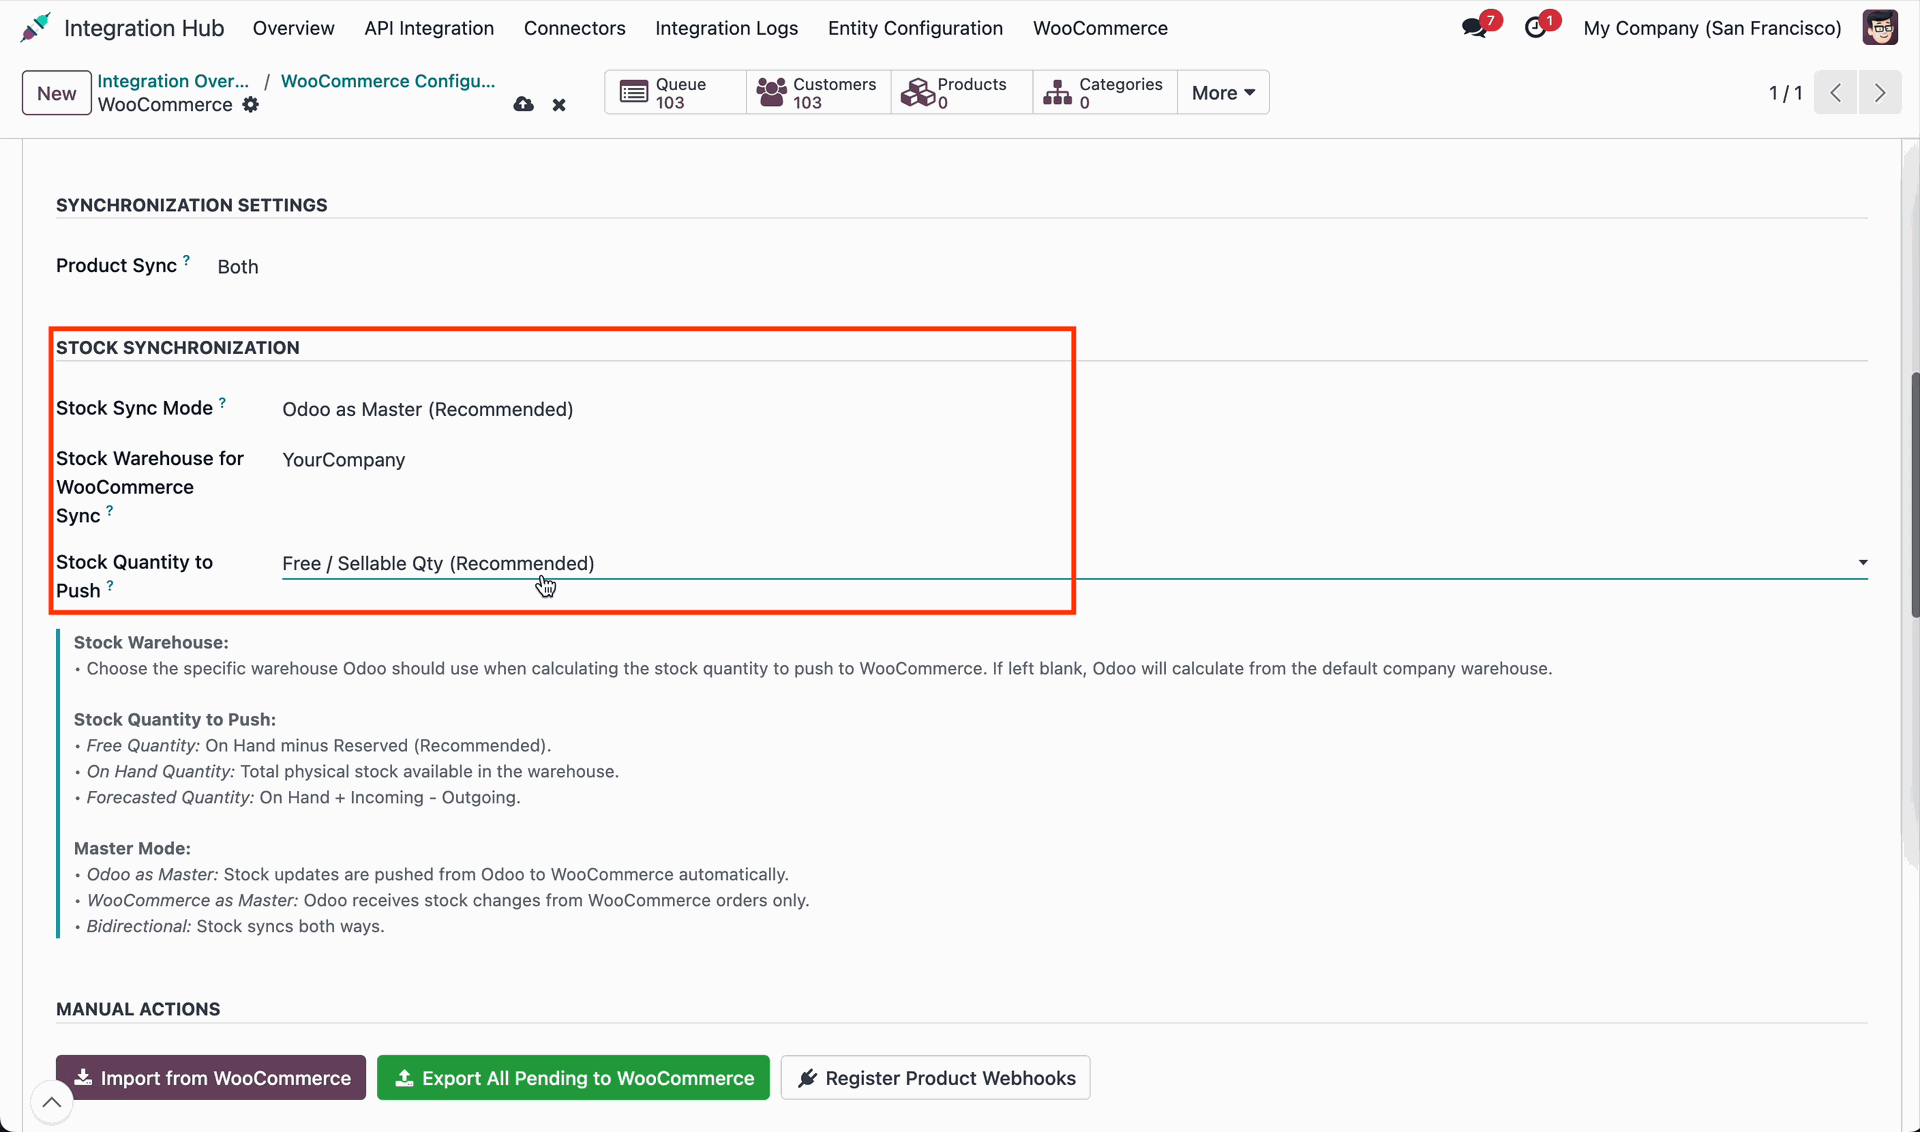This screenshot has height=1132, width=1920.
Task: Discard changes with the X icon
Action: 559,105
